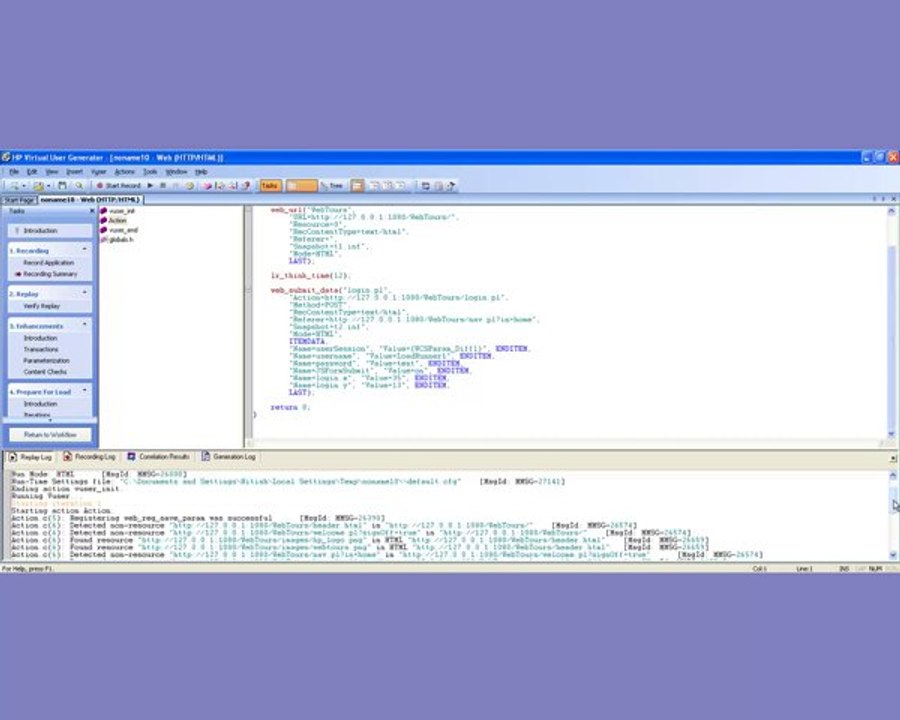Screen dimensions: 900x720
Task: Open the Actions menu
Action: (x=125, y=172)
